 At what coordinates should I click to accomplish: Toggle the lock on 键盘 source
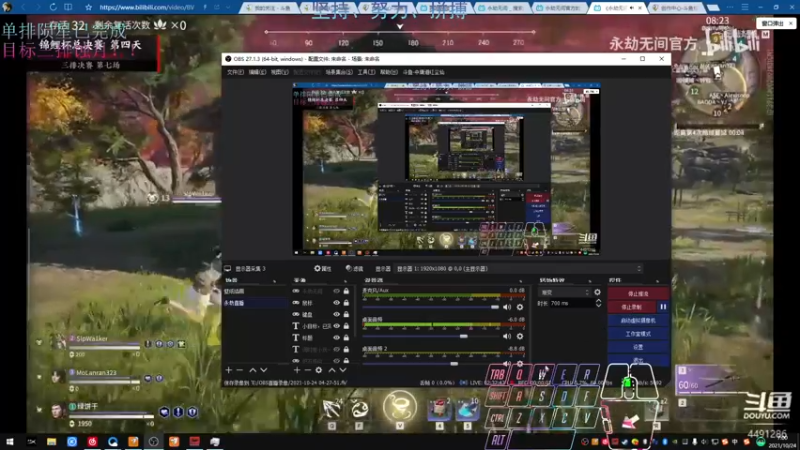click(x=346, y=314)
